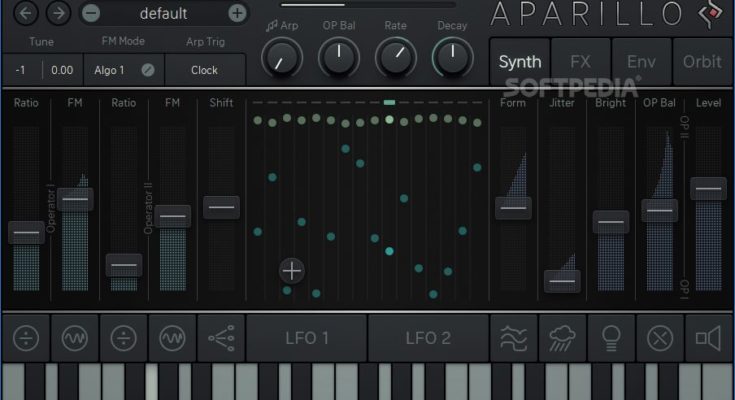Viewport: 735px width, 400px height.
Task: Select the rain cloud Jitter icon
Action: point(561,339)
